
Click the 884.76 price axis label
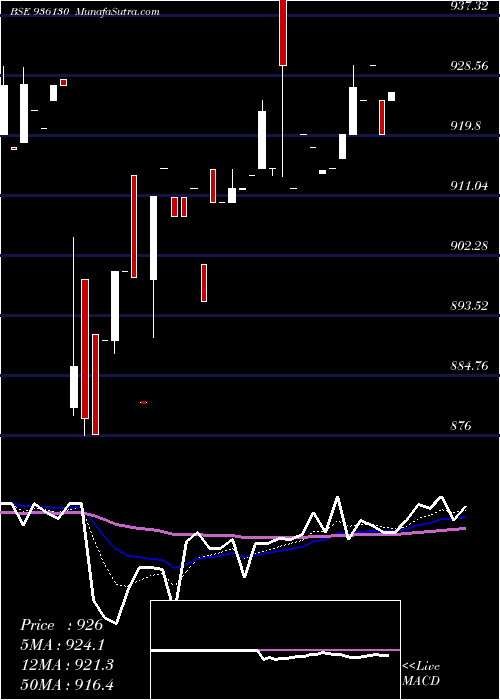(469, 366)
